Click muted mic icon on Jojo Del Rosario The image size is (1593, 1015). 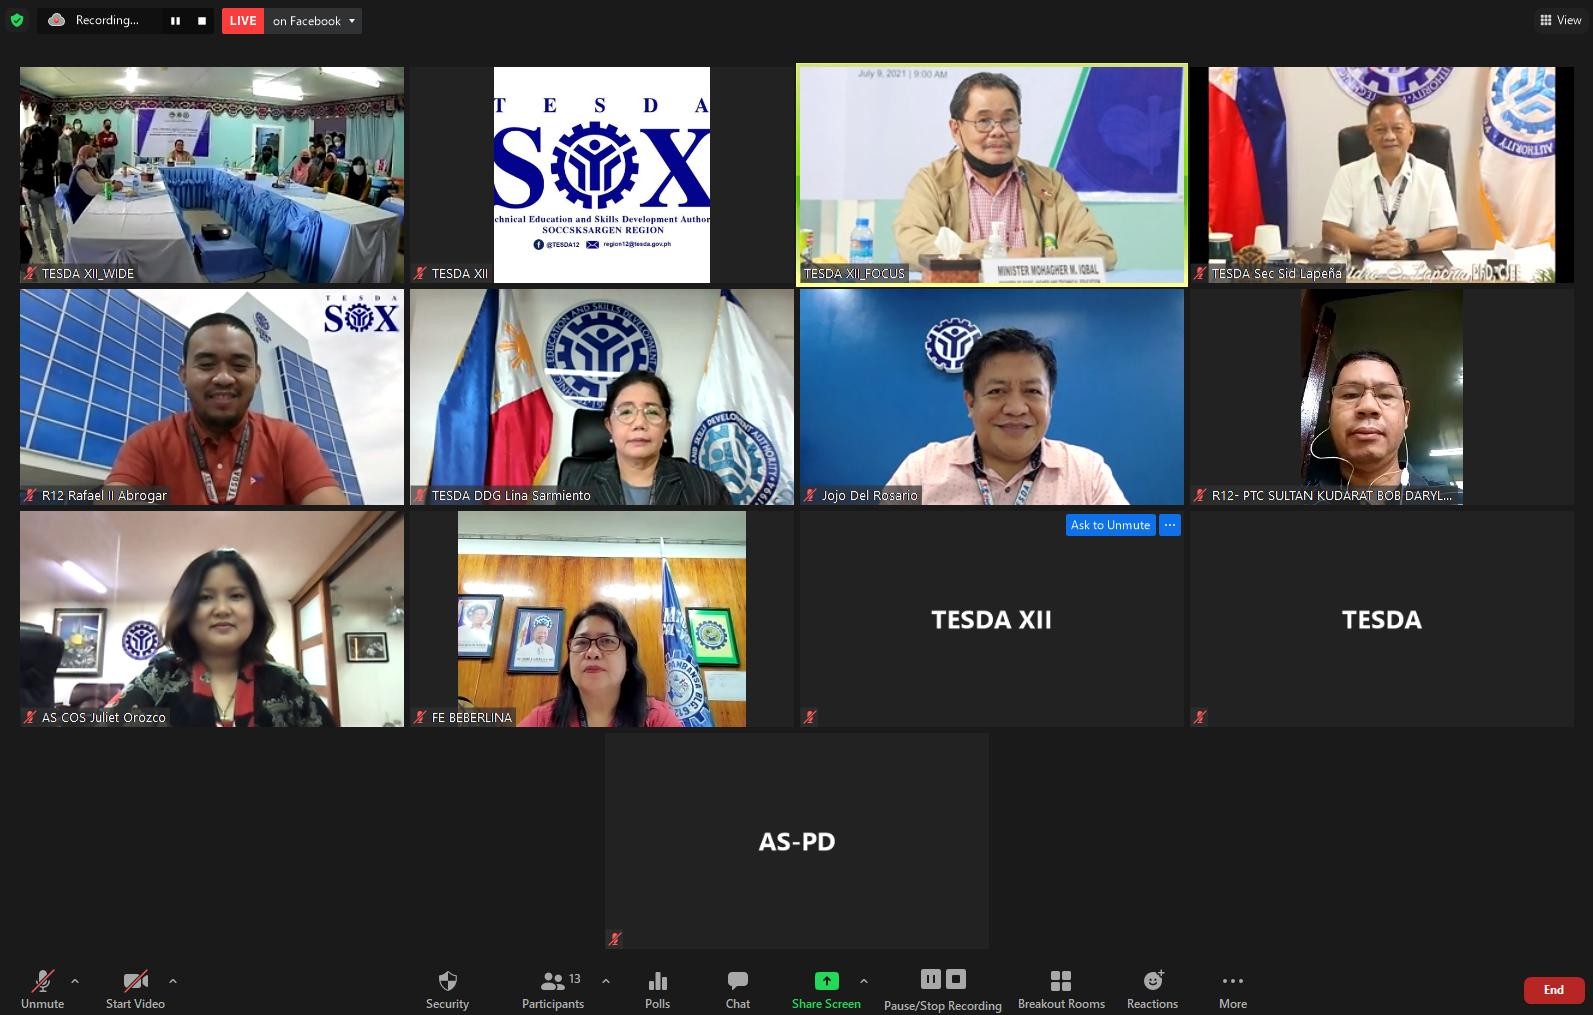pyautogui.click(x=811, y=495)
